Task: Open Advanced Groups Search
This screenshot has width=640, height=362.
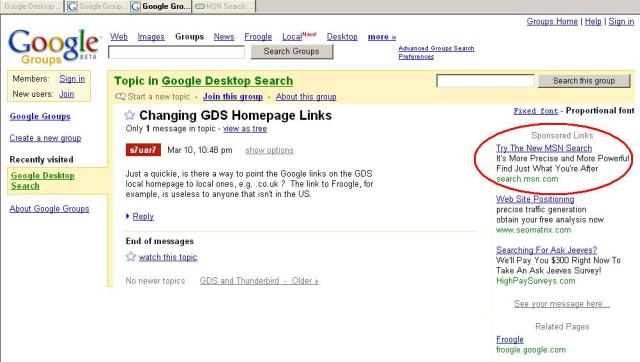Action: [436, 48]
